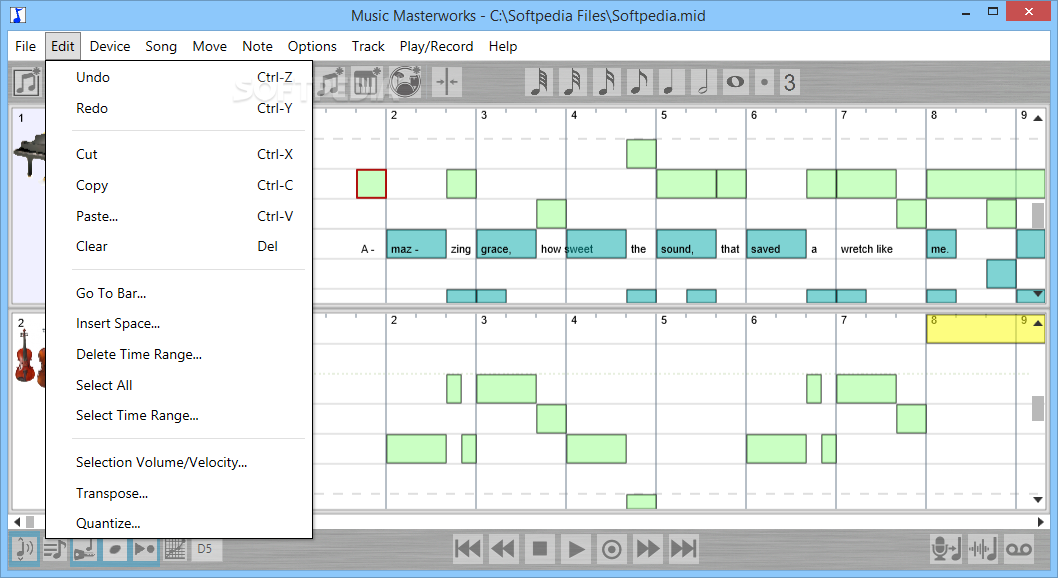Open the Track menu

point(368,46)
